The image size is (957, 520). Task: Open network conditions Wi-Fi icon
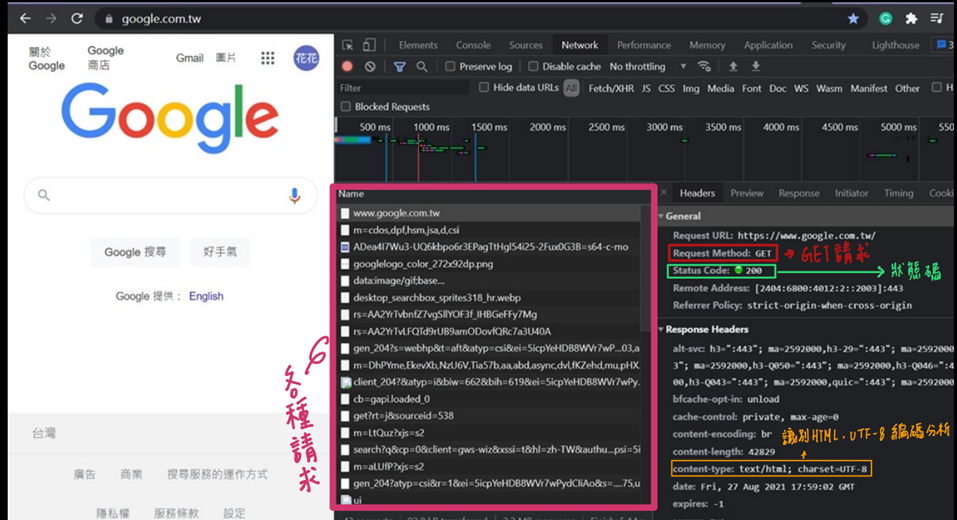pos(704,67)
